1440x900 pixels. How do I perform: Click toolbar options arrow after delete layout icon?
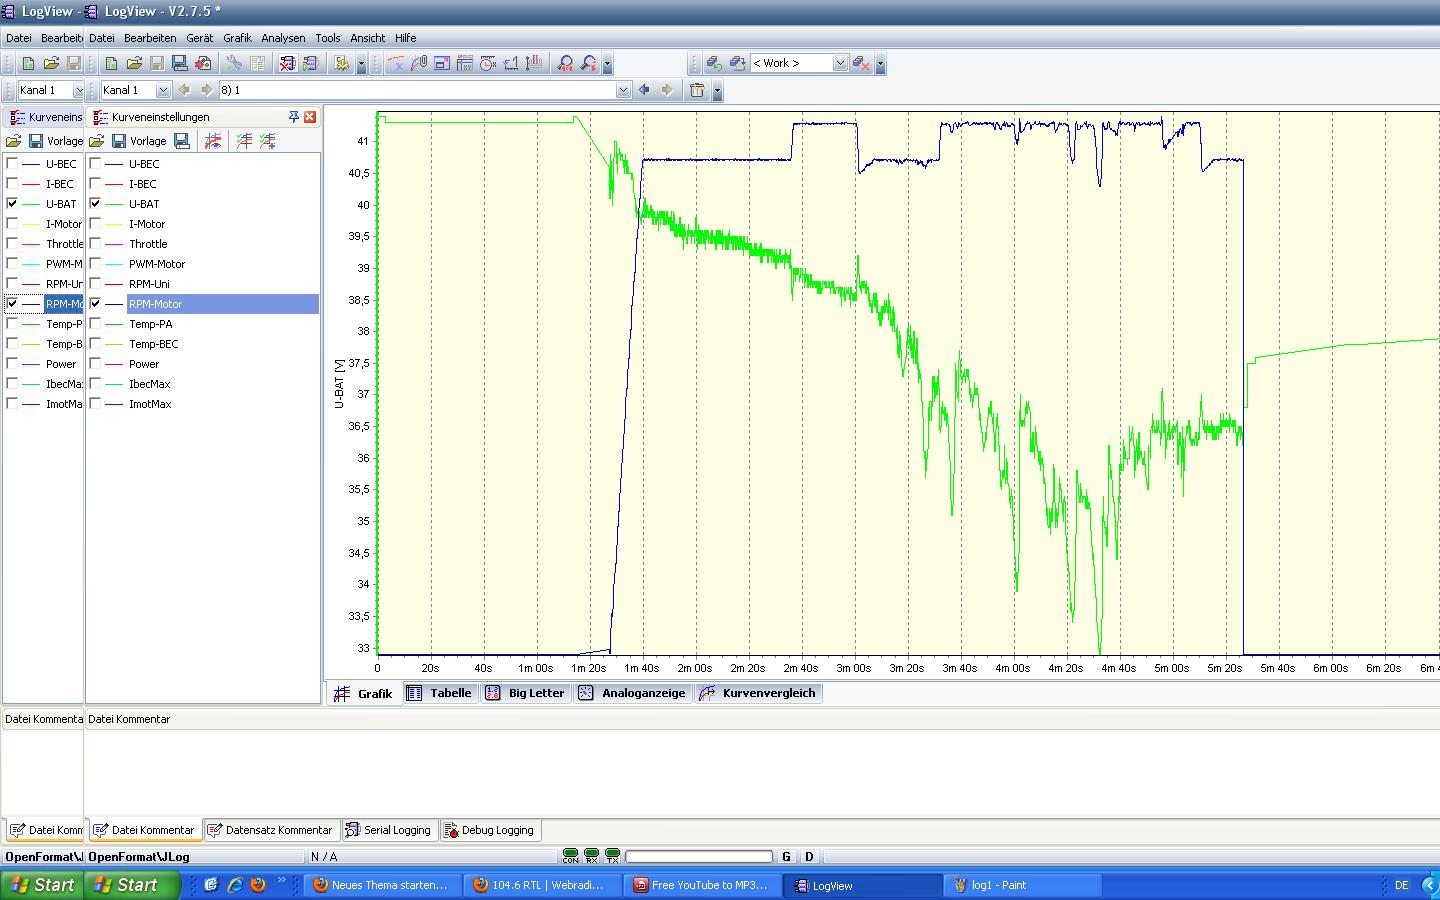(x=880, y=64)
